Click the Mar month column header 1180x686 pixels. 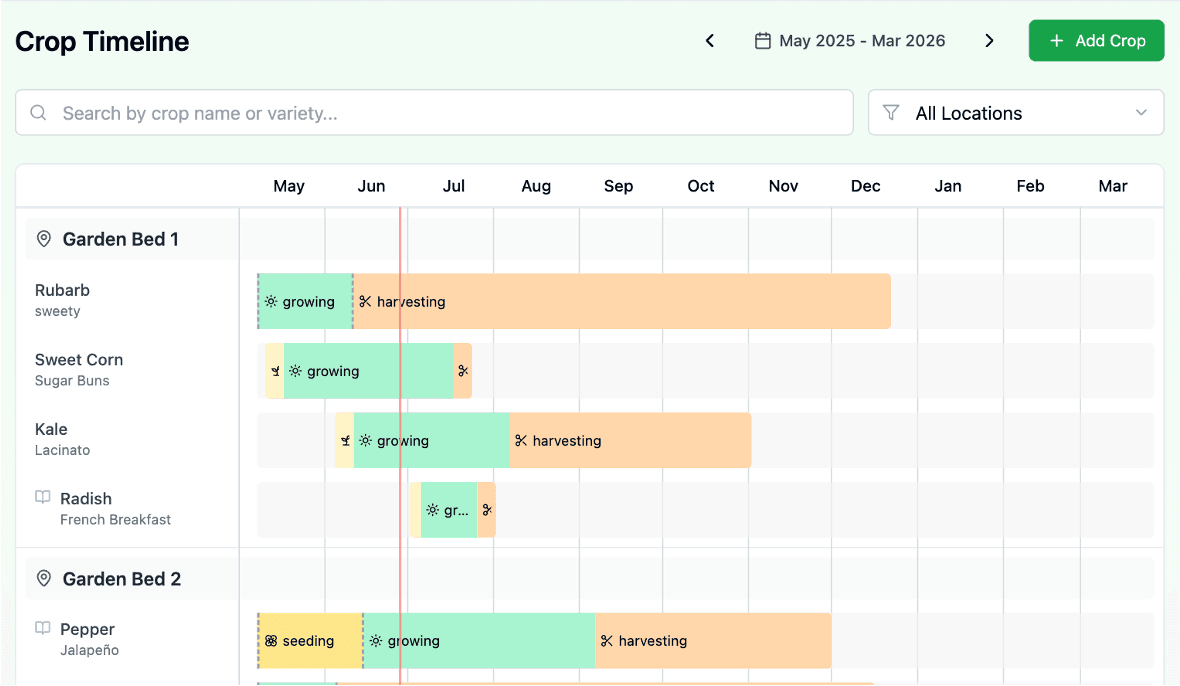[x=1113, y=186]
